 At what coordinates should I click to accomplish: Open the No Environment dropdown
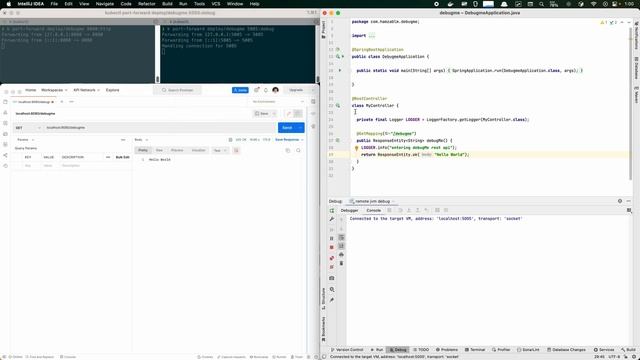pyautogui.click(x=278, y=102)
